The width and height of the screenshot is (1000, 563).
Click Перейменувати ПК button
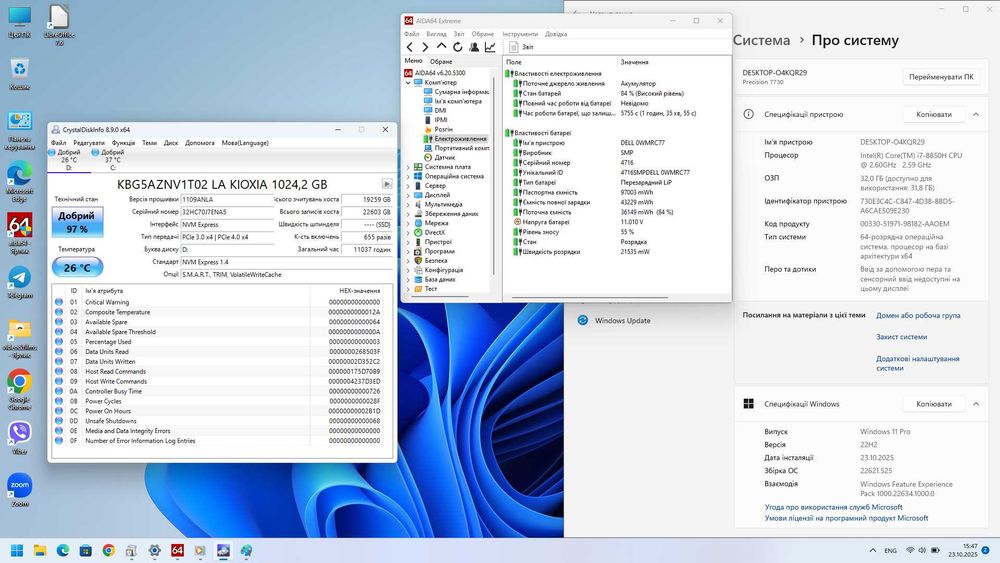[x=941, y=77]
